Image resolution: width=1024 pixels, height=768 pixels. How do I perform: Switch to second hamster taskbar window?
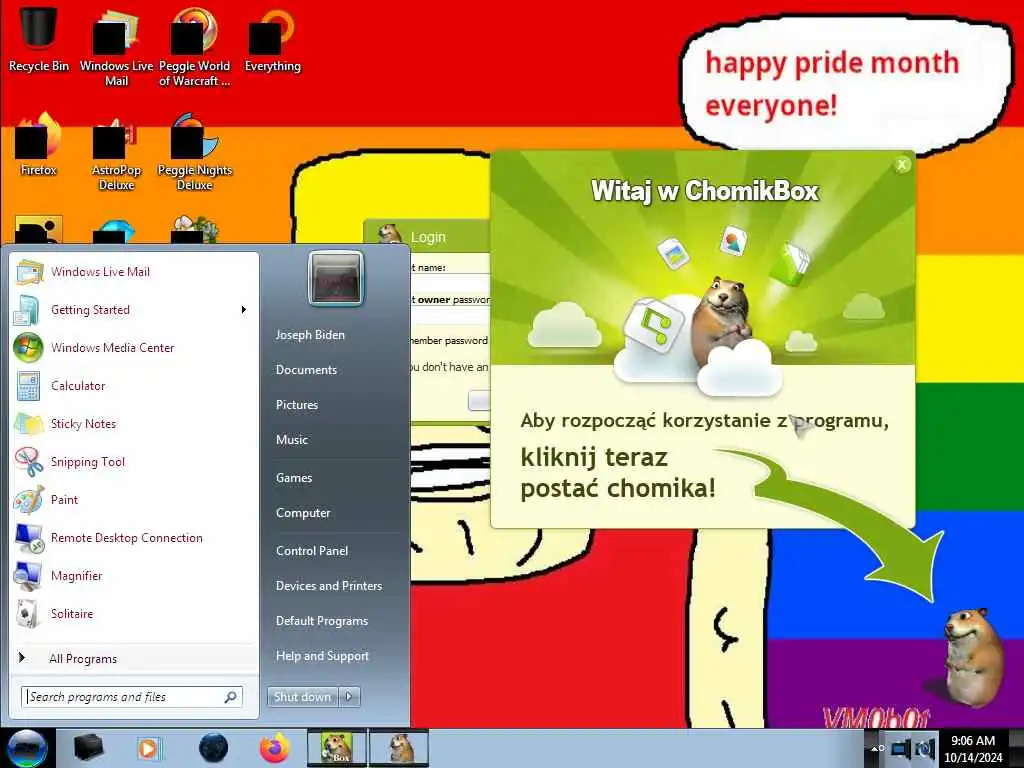[399, 748]
